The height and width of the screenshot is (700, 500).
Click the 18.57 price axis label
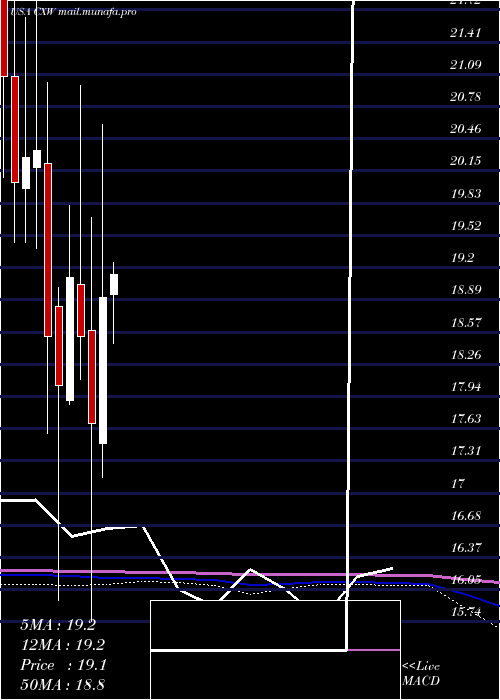click(x=466, y=322)
